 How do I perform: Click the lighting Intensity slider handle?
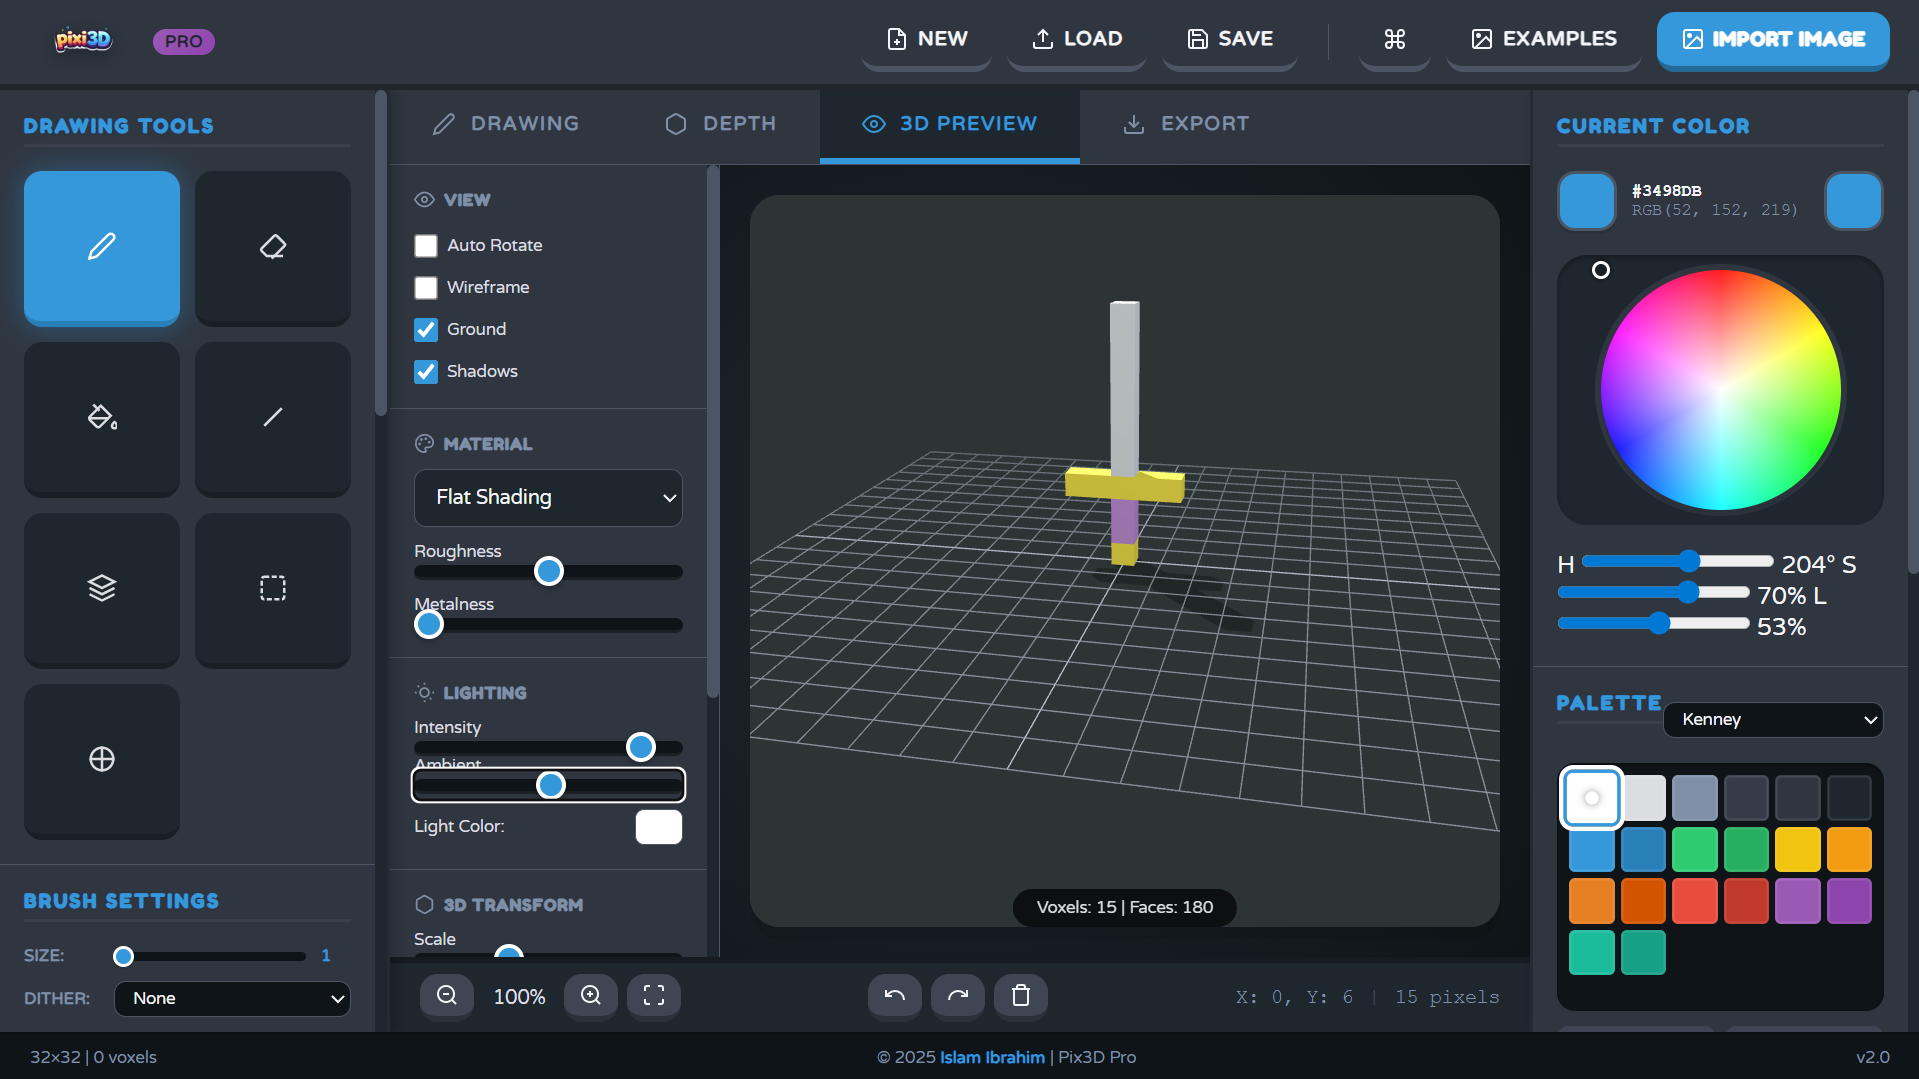pos(641,748)
